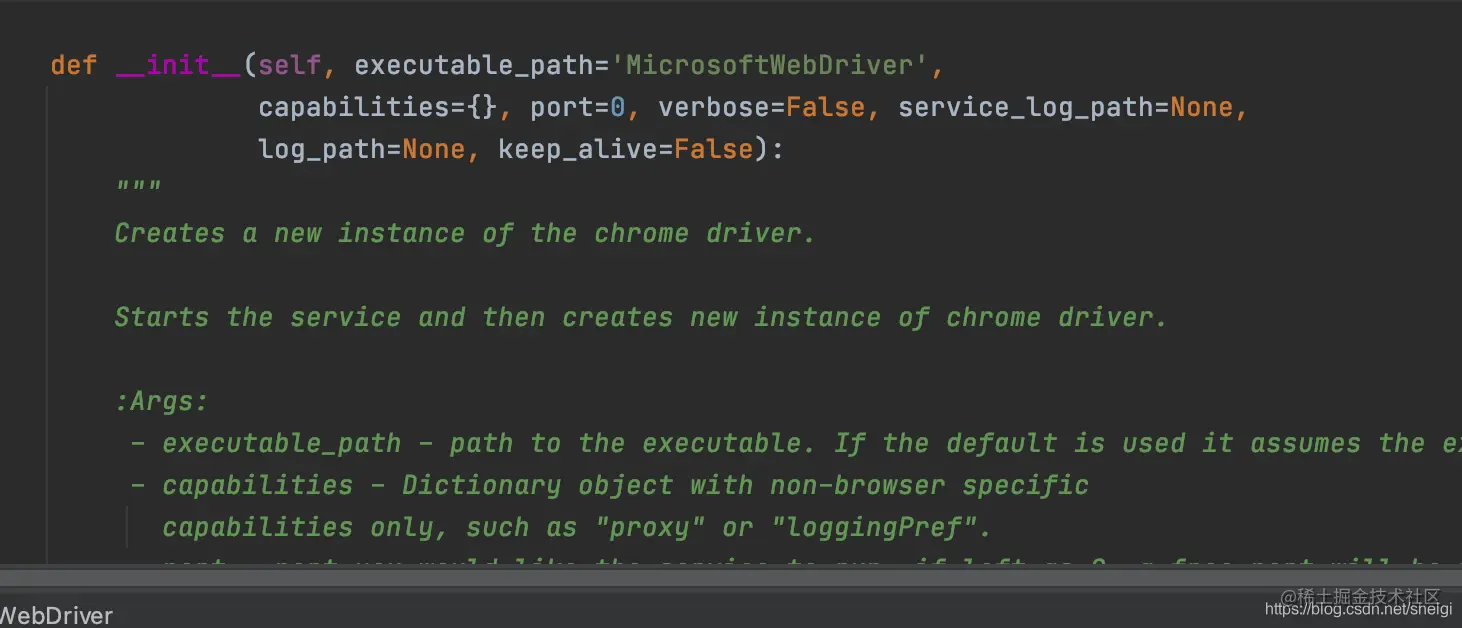The height and width of the screenshot is (628, 1462).
Task: Click the keep_alive=False argument
Action: click(626, 150)
